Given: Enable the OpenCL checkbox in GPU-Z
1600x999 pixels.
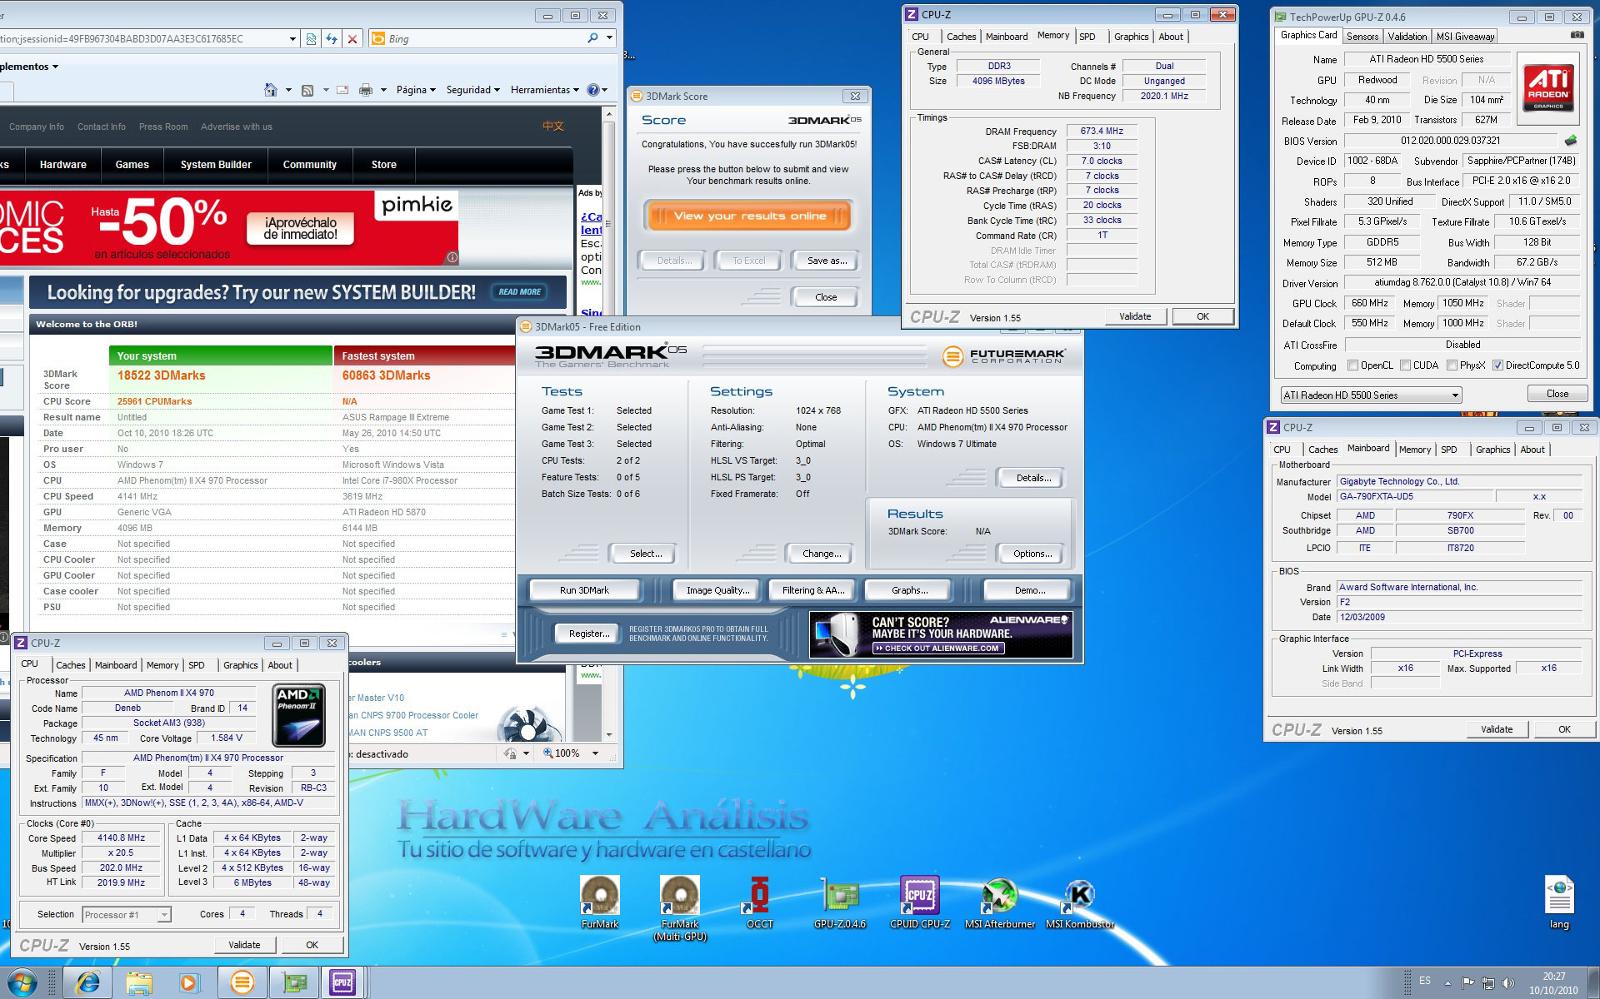Looking at the screenshot, I should [1352, 365].
